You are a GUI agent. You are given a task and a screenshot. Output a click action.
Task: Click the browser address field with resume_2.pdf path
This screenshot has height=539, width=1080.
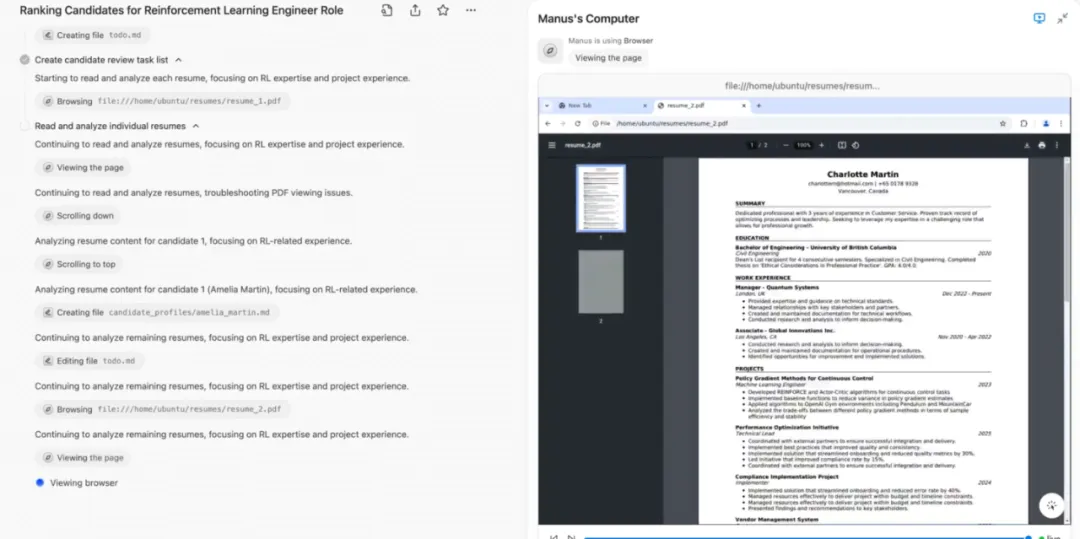(x=792, y=124)
